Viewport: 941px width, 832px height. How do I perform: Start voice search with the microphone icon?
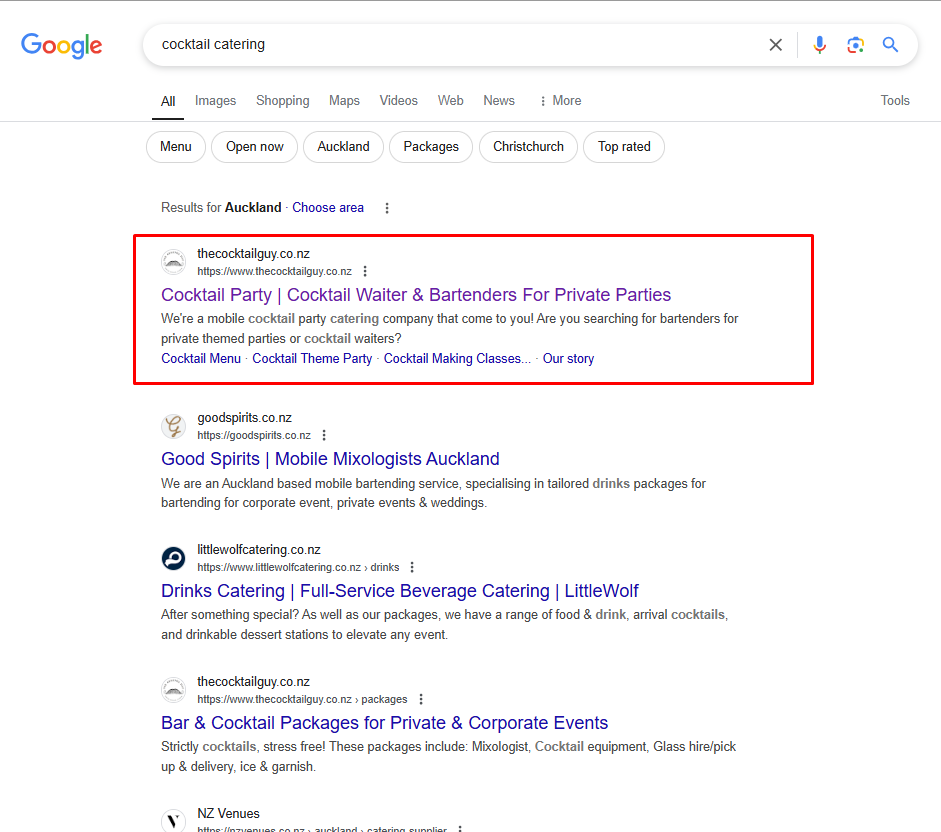819,44
